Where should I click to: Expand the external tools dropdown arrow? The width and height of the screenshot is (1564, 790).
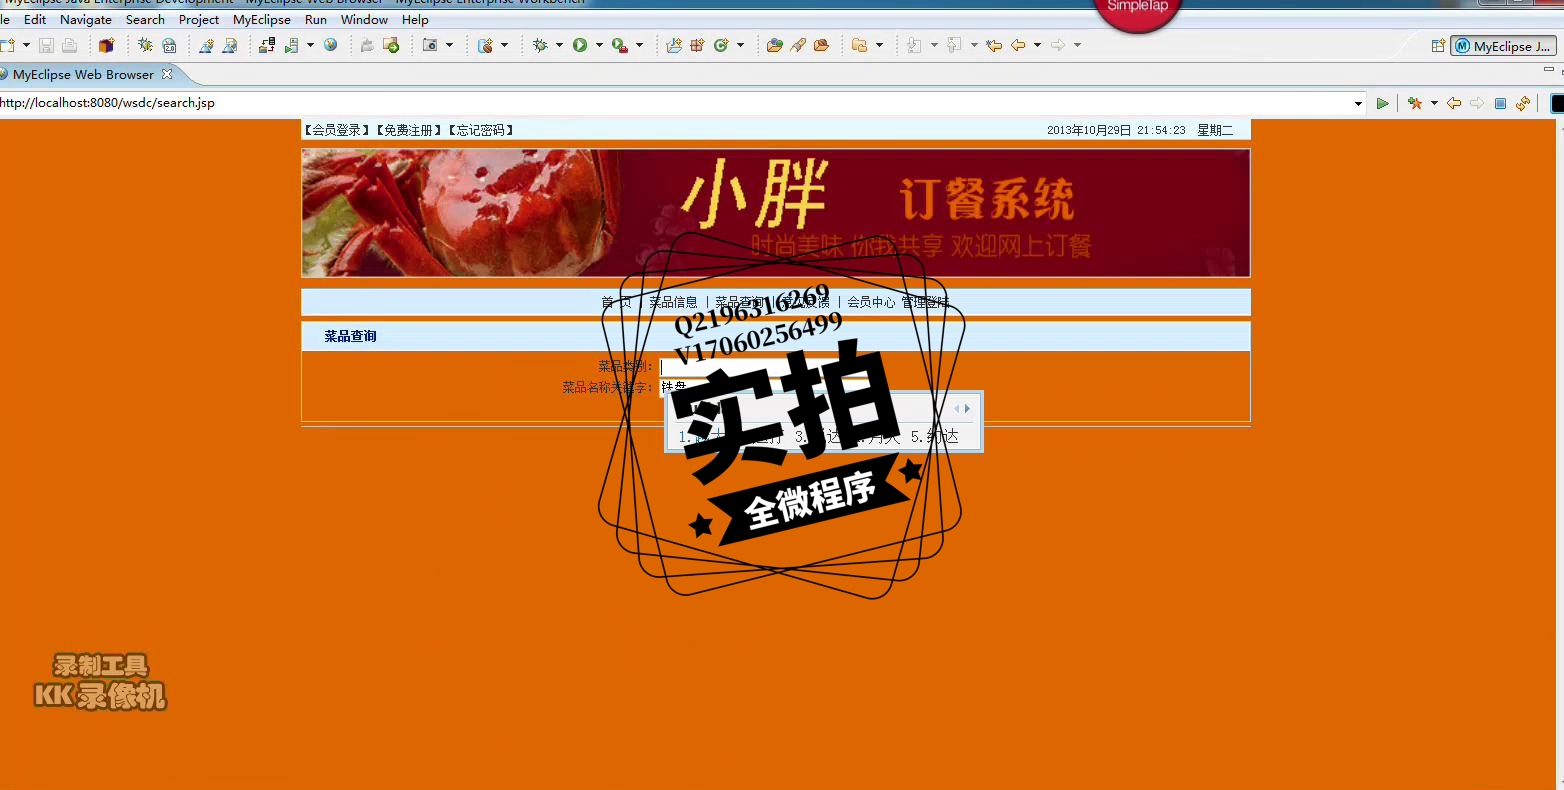pyautogui.click(x=639, y=45)
